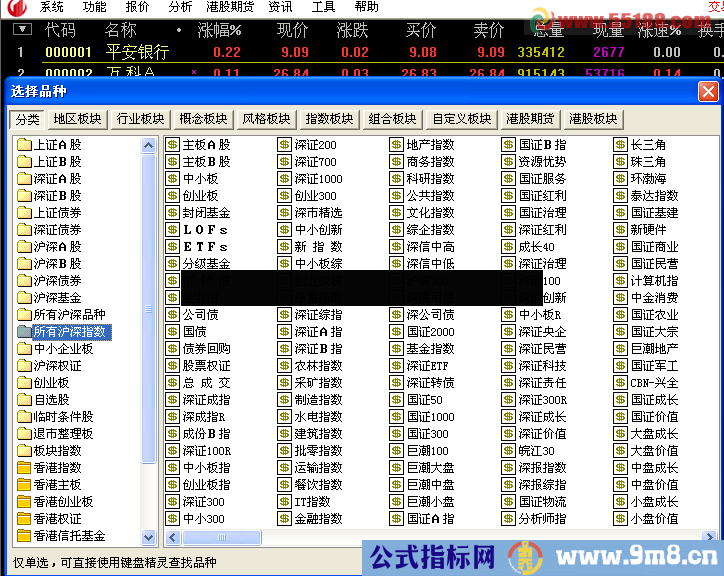Select 中小企业板 in category tree
The height and width of the screenshot is (576, 724).
[63, 349]
